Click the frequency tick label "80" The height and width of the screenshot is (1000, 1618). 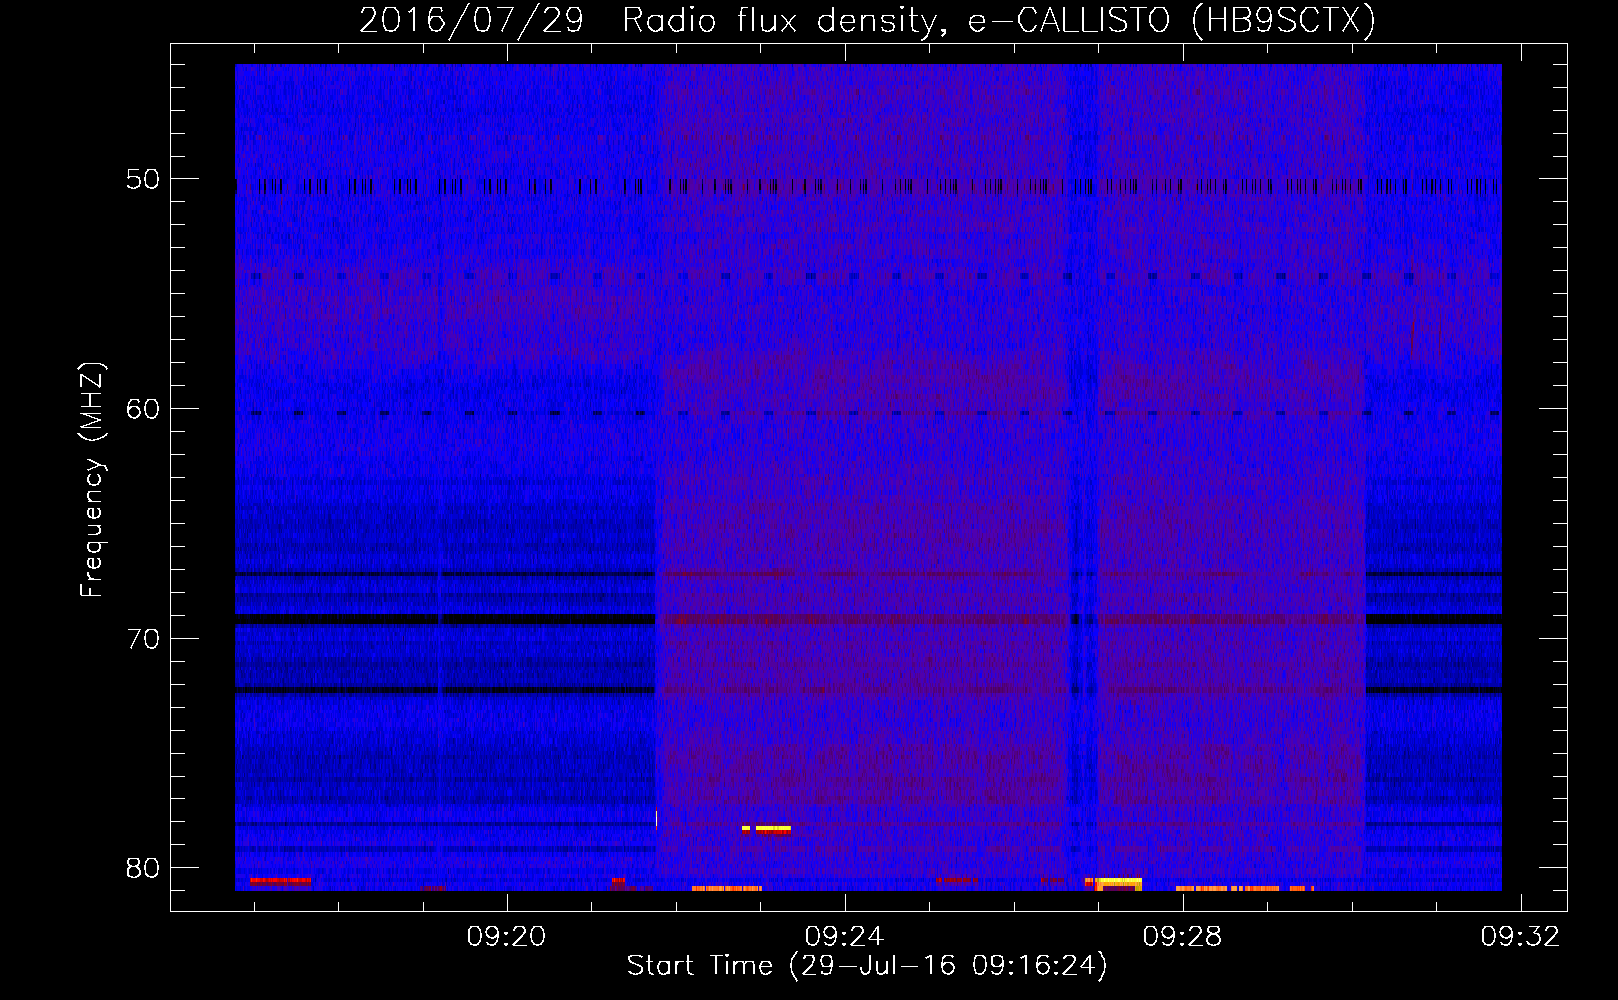pos(143,868)
